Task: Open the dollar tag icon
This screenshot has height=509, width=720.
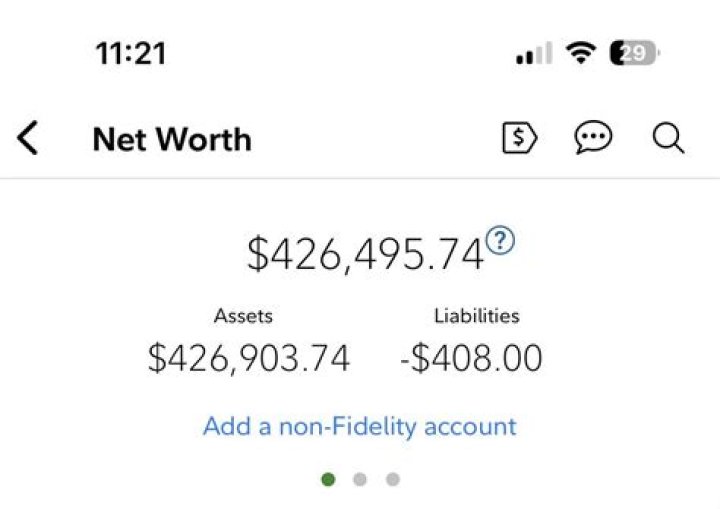Action: (x=519, y=138)
